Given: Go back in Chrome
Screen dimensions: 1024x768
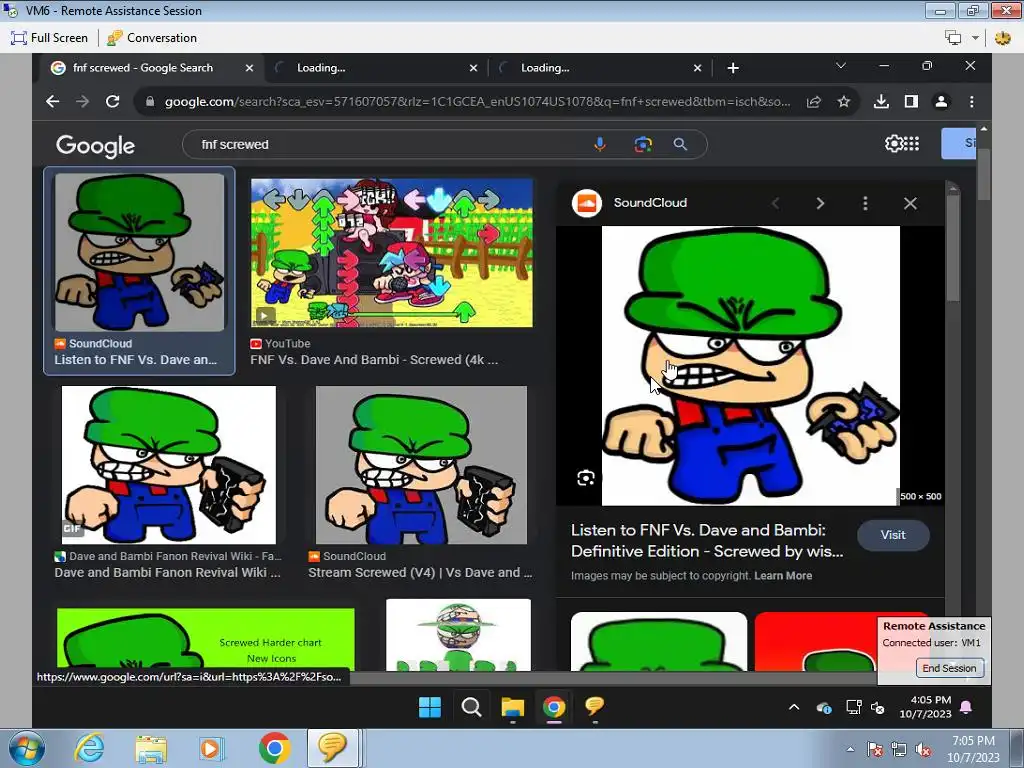Looking at the screenshot, I should [53, 101].
